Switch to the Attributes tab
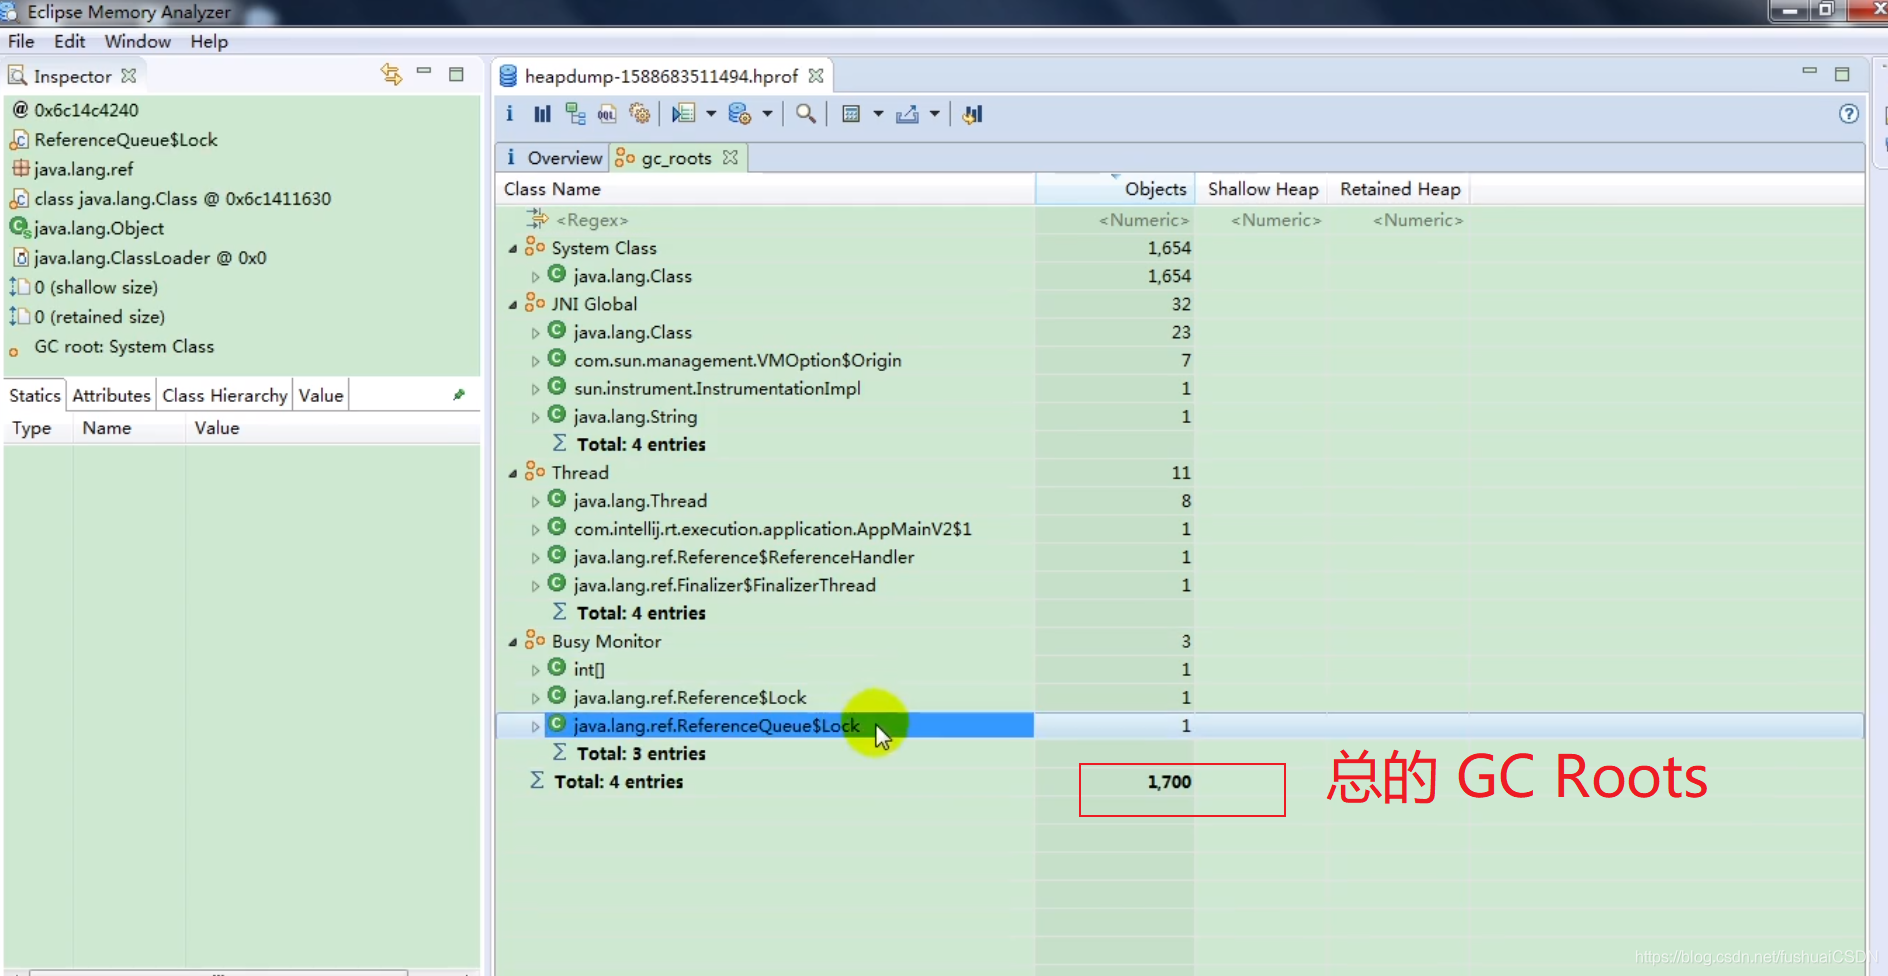This screenshot has width=1888, height=976. 111,395
